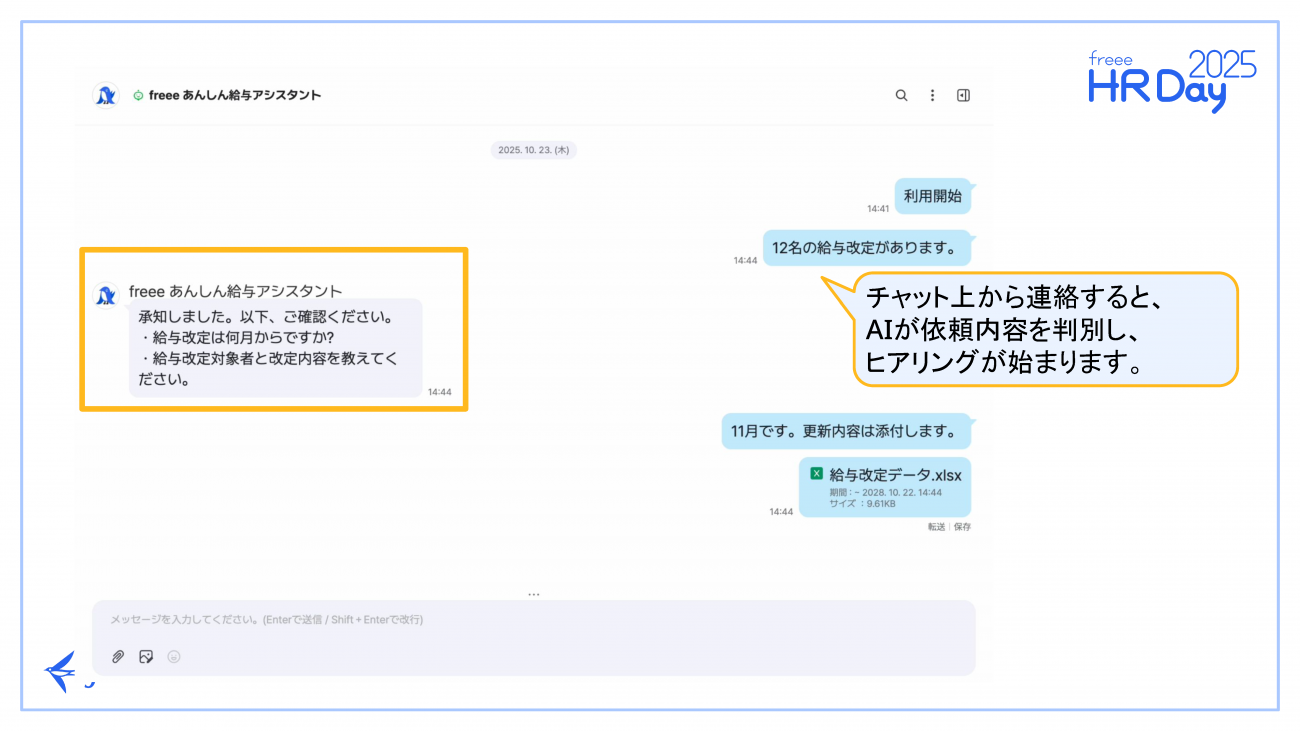Open the 給与改定データ.xlsx attachment
The image size is (1300, 731).
tap(895, 476)
